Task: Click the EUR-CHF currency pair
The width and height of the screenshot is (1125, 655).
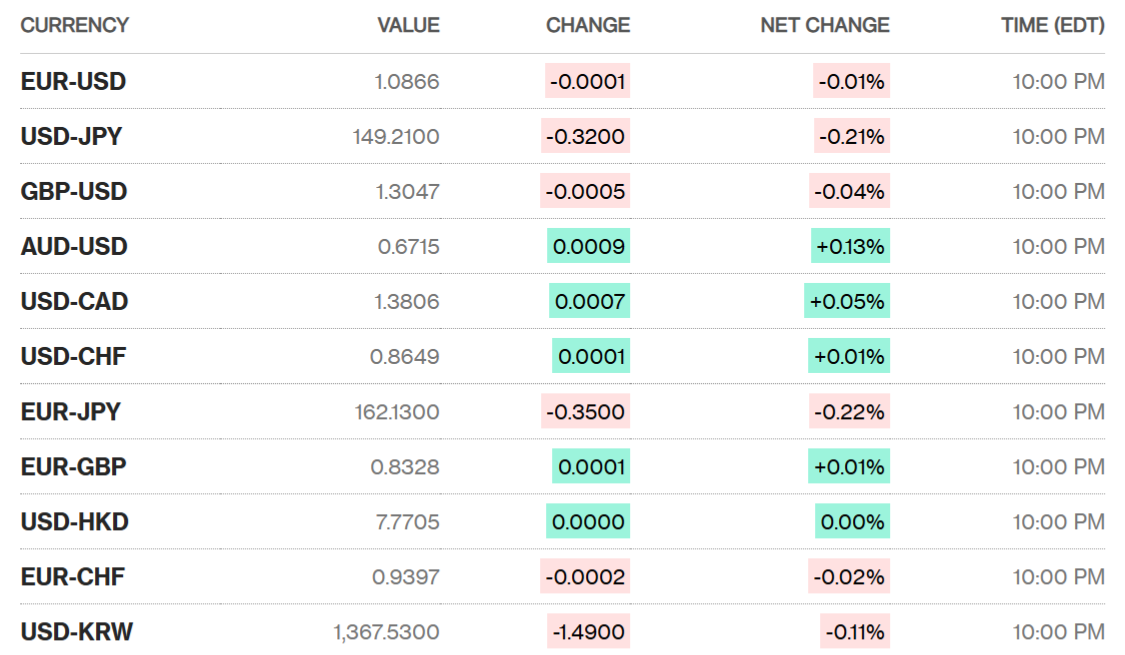Action: pyautogui.click(x=73, y=577)
